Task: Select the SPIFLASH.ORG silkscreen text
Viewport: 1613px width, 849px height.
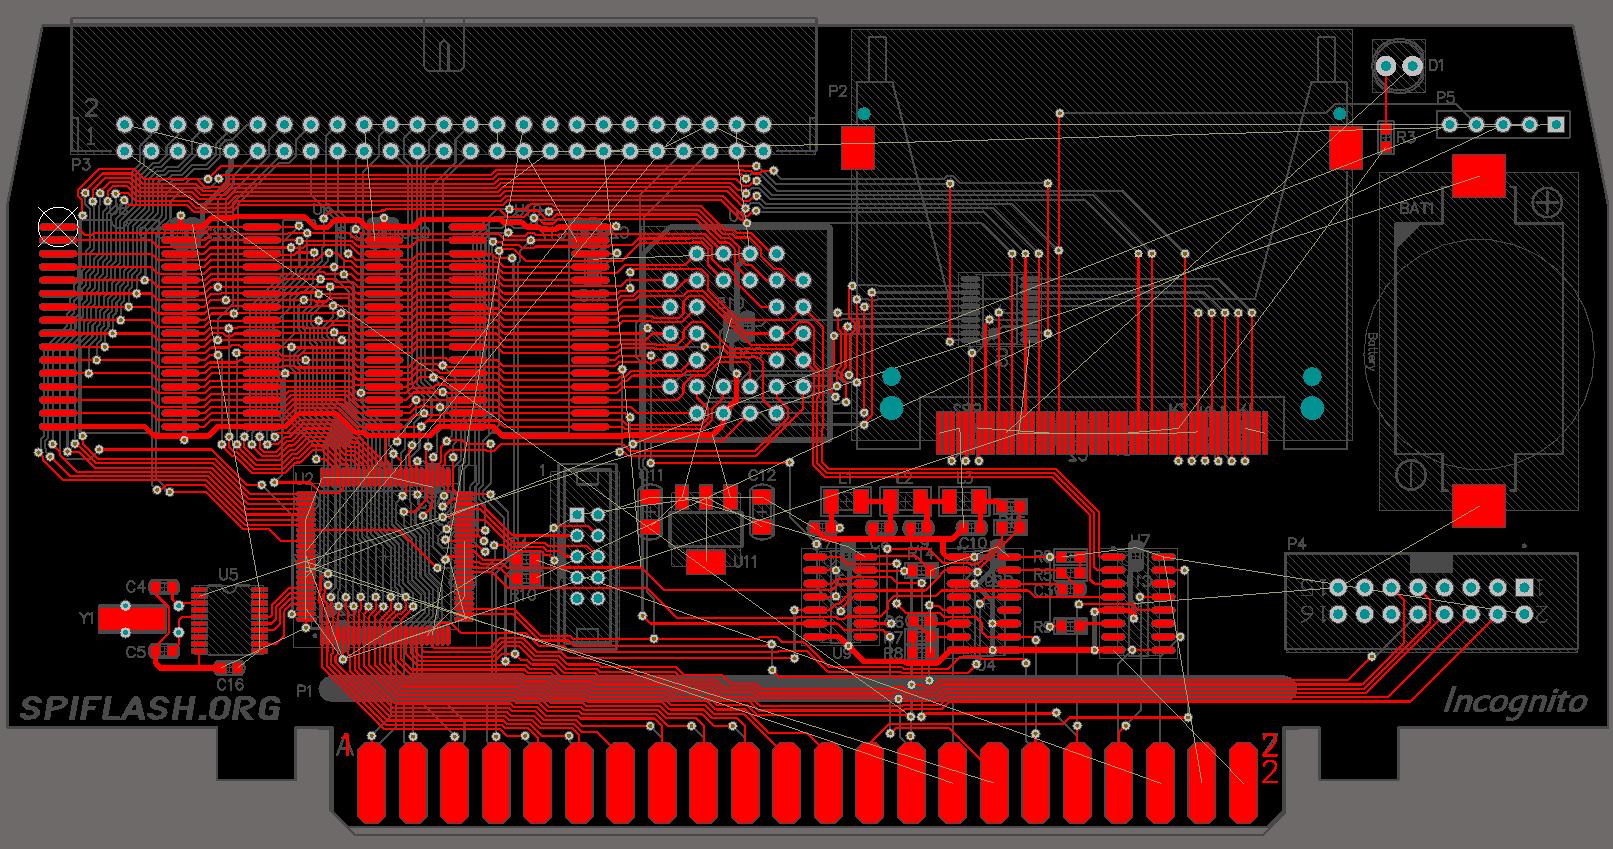Action: click(x=150, y=708)
